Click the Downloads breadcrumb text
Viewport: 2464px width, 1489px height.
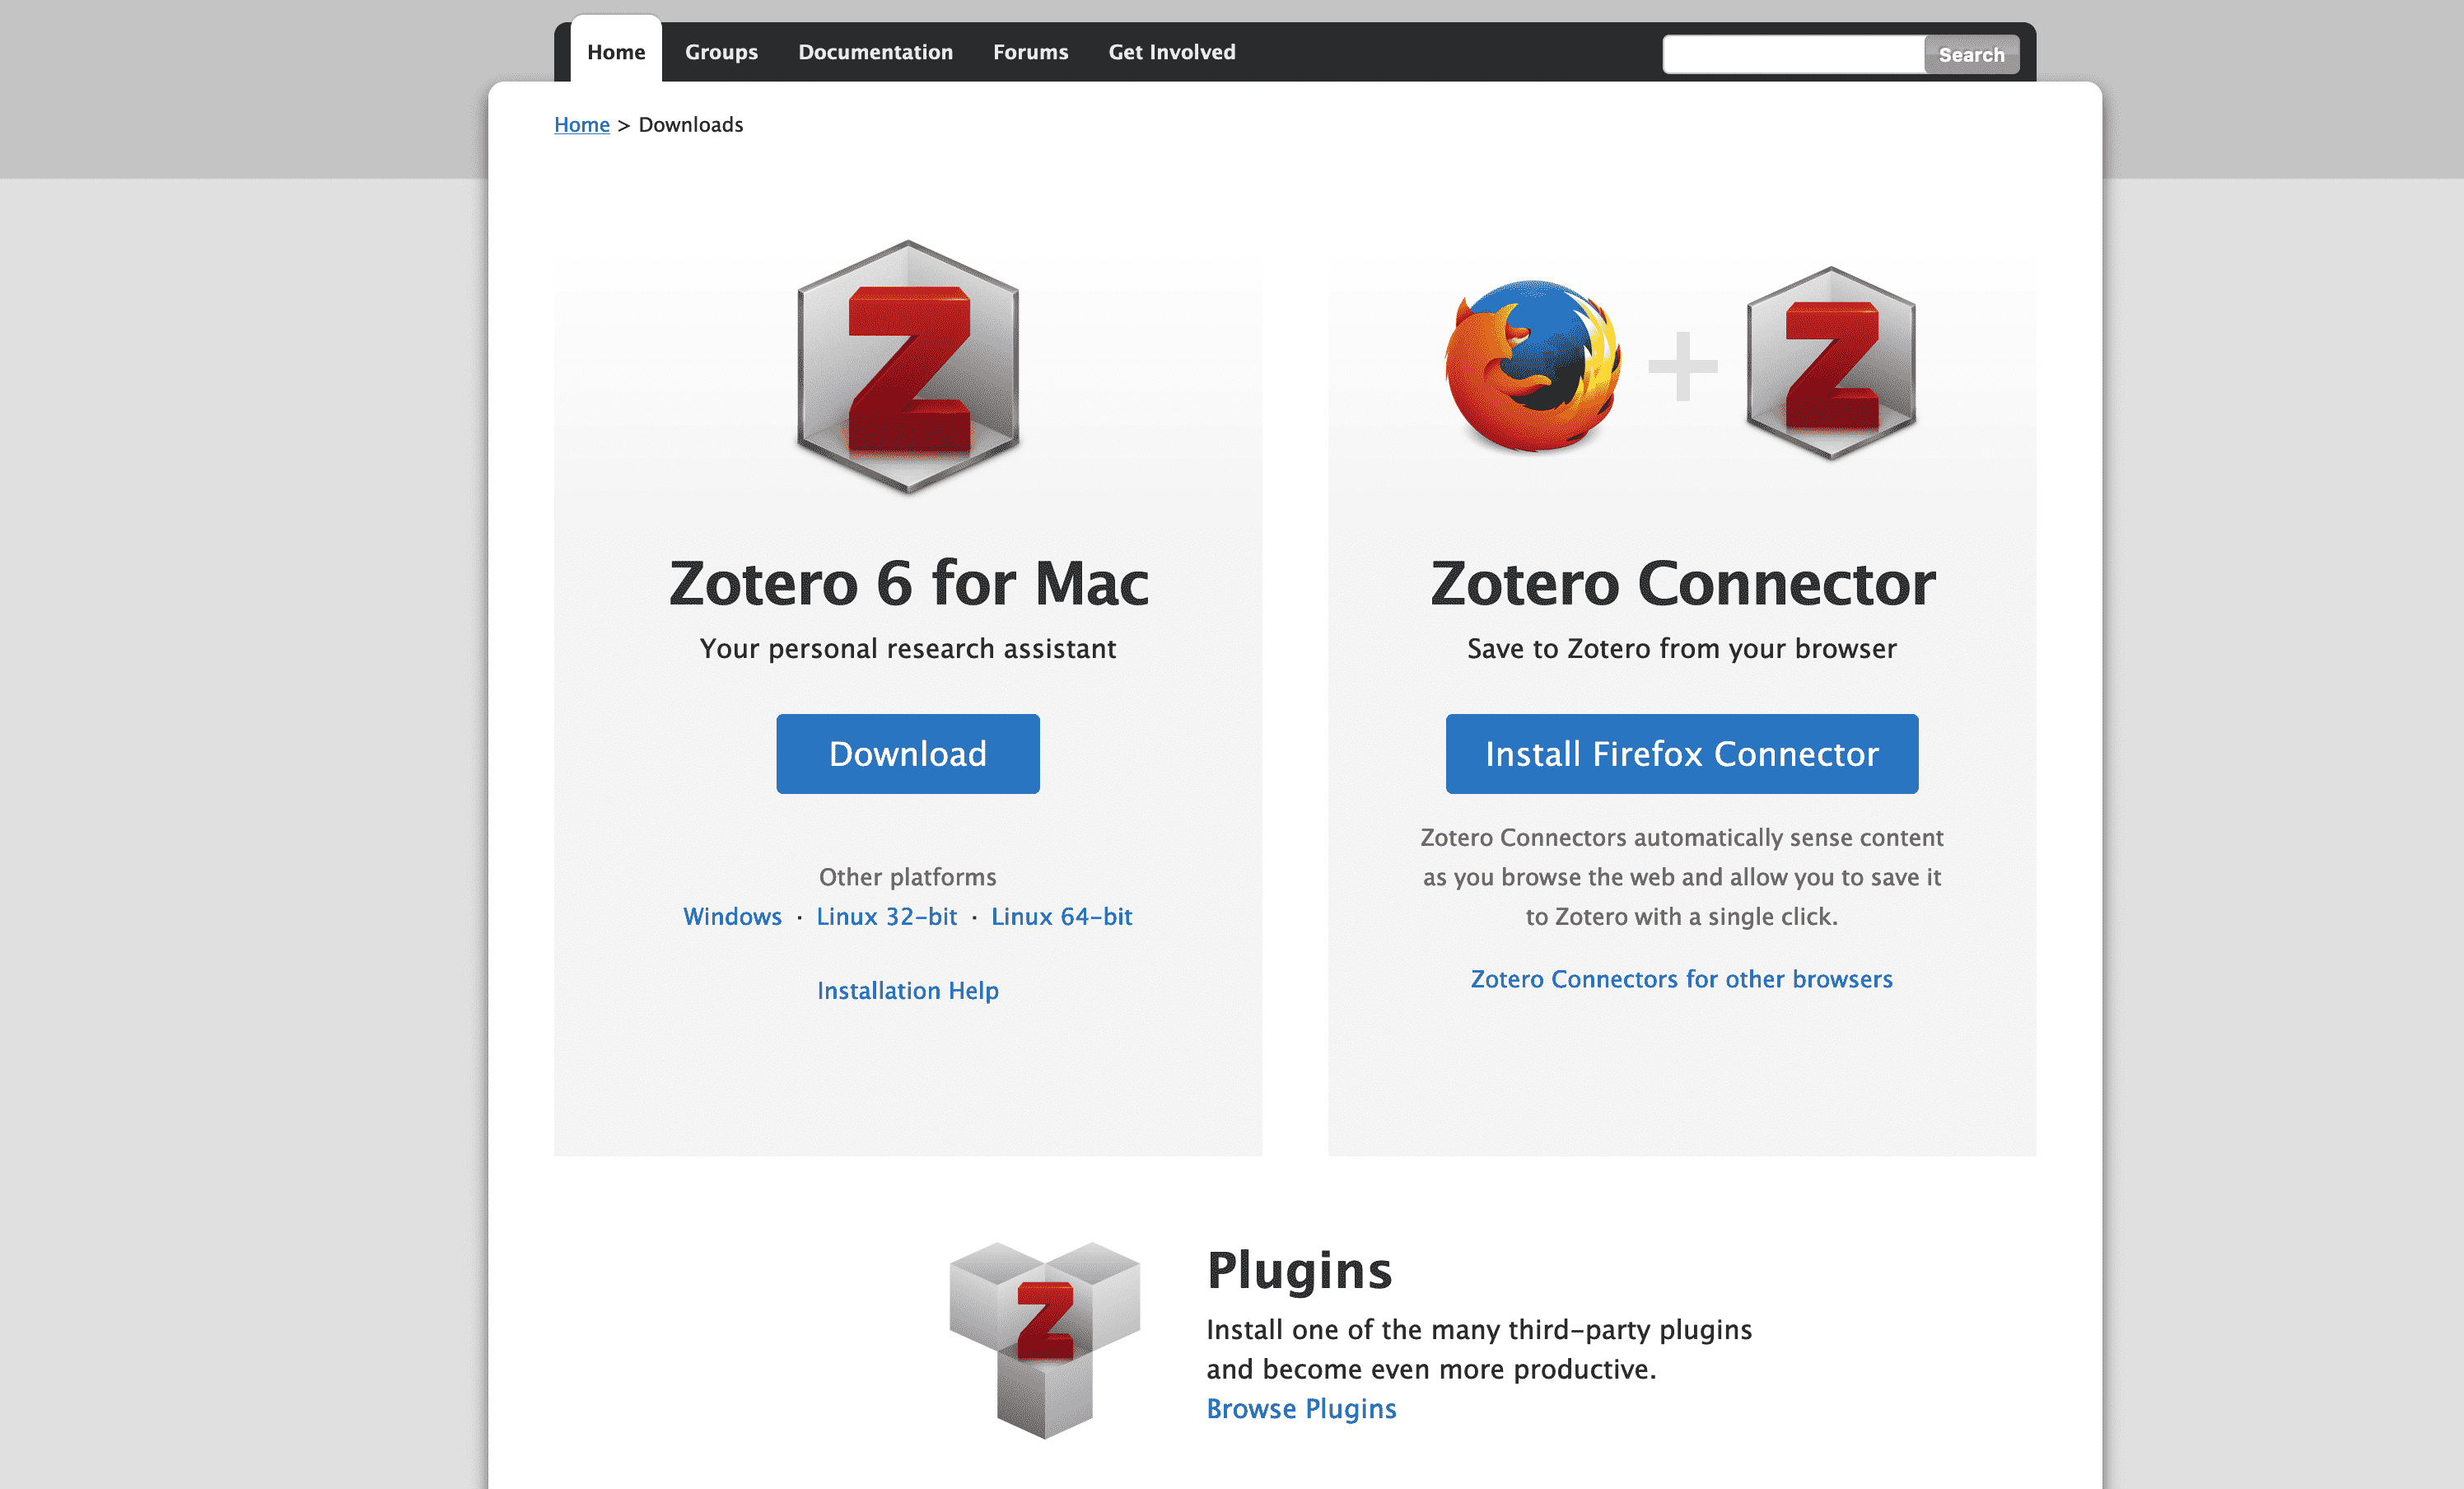[x=691, y=124]
